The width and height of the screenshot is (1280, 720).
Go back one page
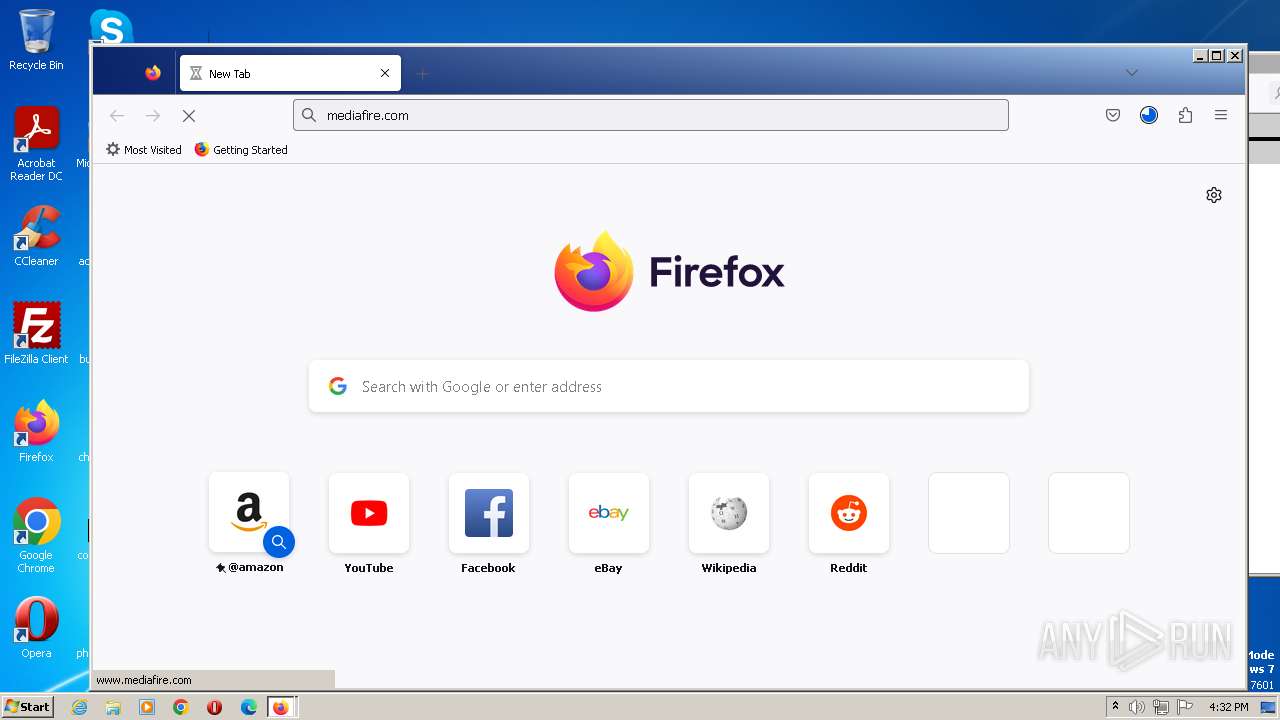[117, 115]
